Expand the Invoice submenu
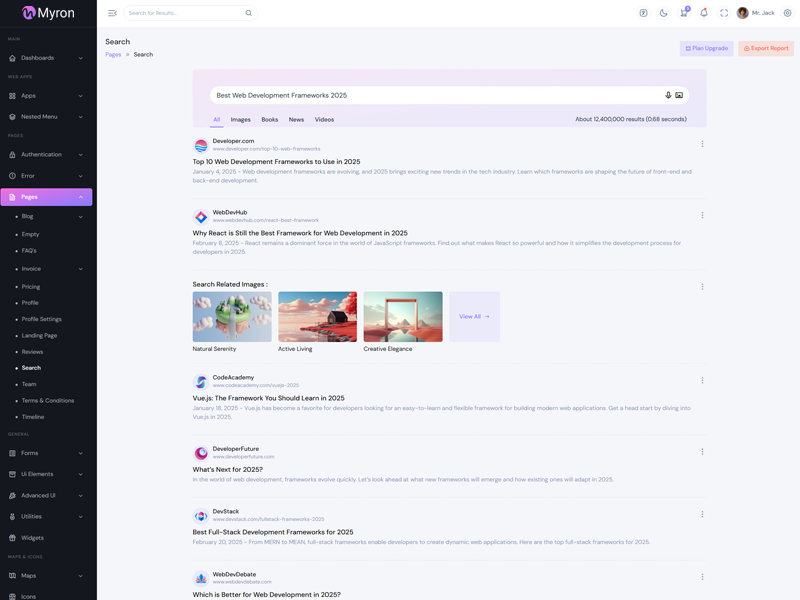800x600 pixels. pos(50,269)
